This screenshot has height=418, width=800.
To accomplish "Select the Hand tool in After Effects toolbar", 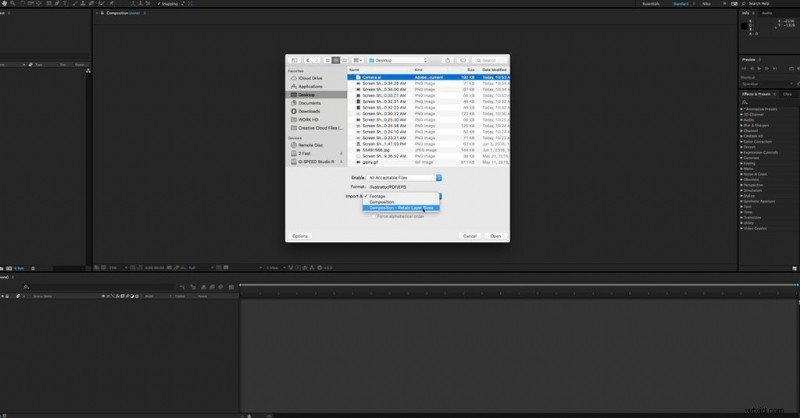I will coord(4,4).
